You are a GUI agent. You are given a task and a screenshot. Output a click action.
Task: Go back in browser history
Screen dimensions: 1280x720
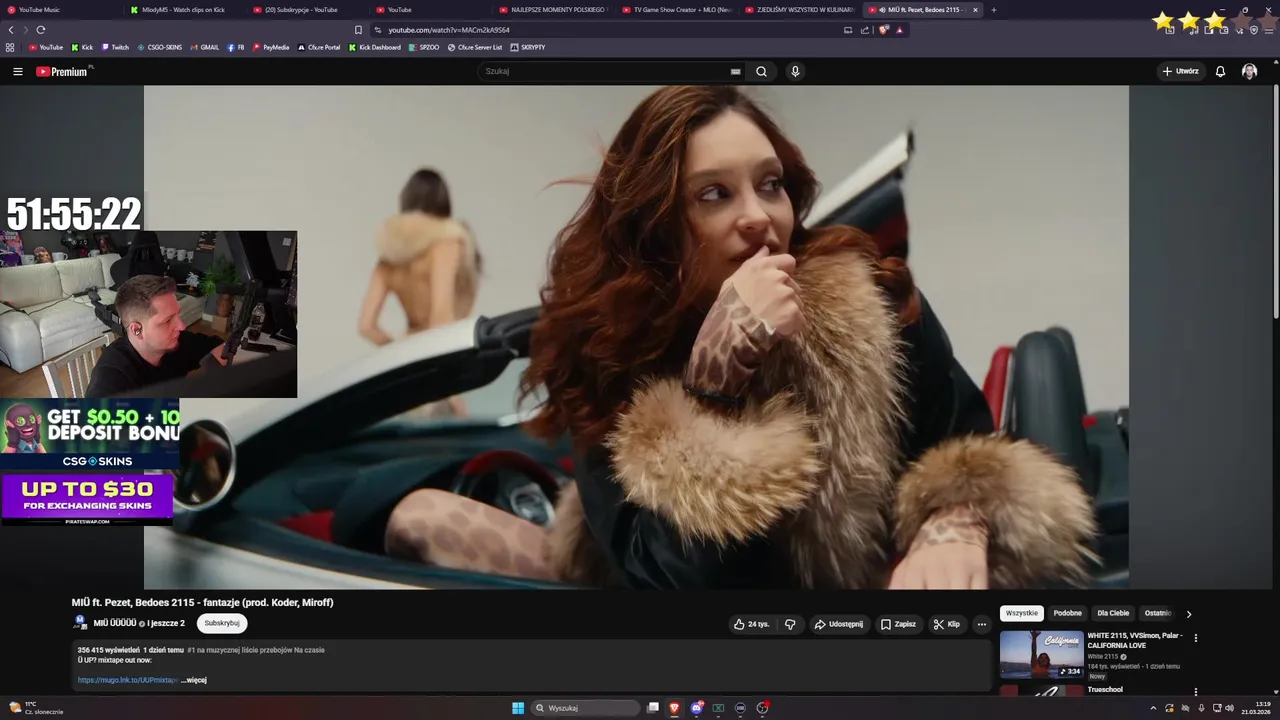coord(11,30)
